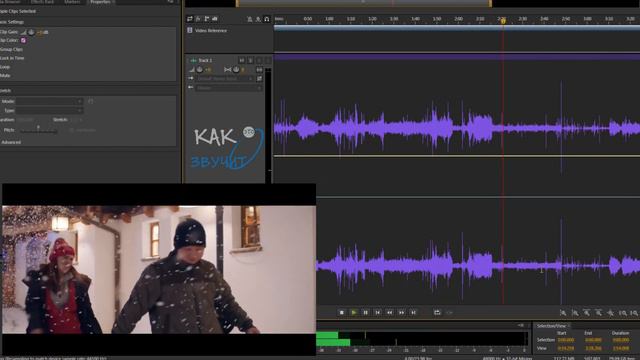This screenshot has width=640, height=360.
Task: Toggle the Track 1 stereo/mono sum button
Action: pos(259,70)
